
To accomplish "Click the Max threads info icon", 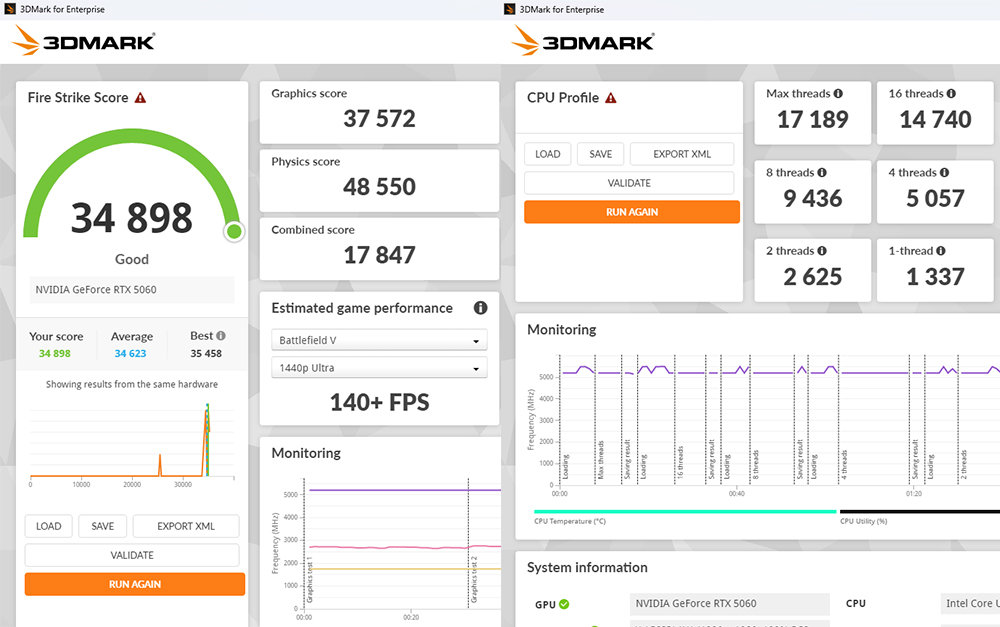I will point(838,94).
